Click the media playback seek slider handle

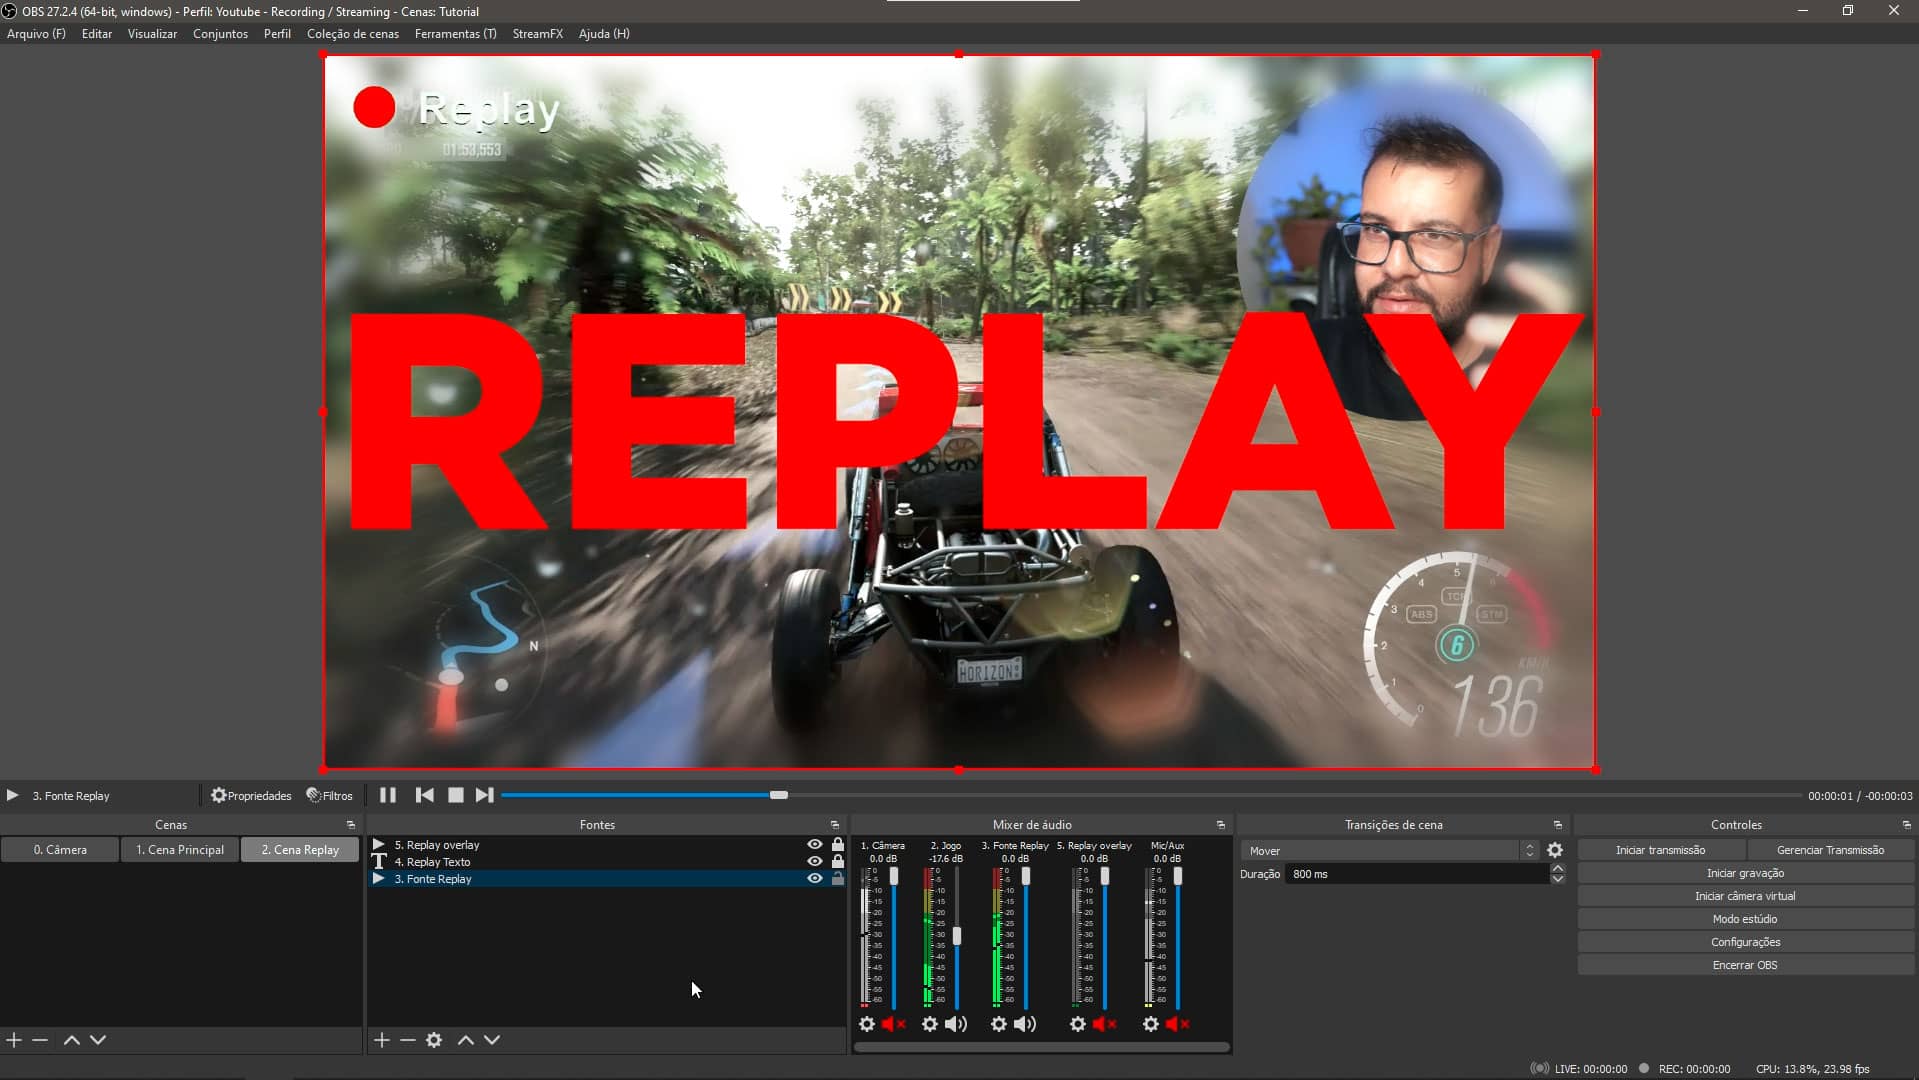(x=779, y=795)
